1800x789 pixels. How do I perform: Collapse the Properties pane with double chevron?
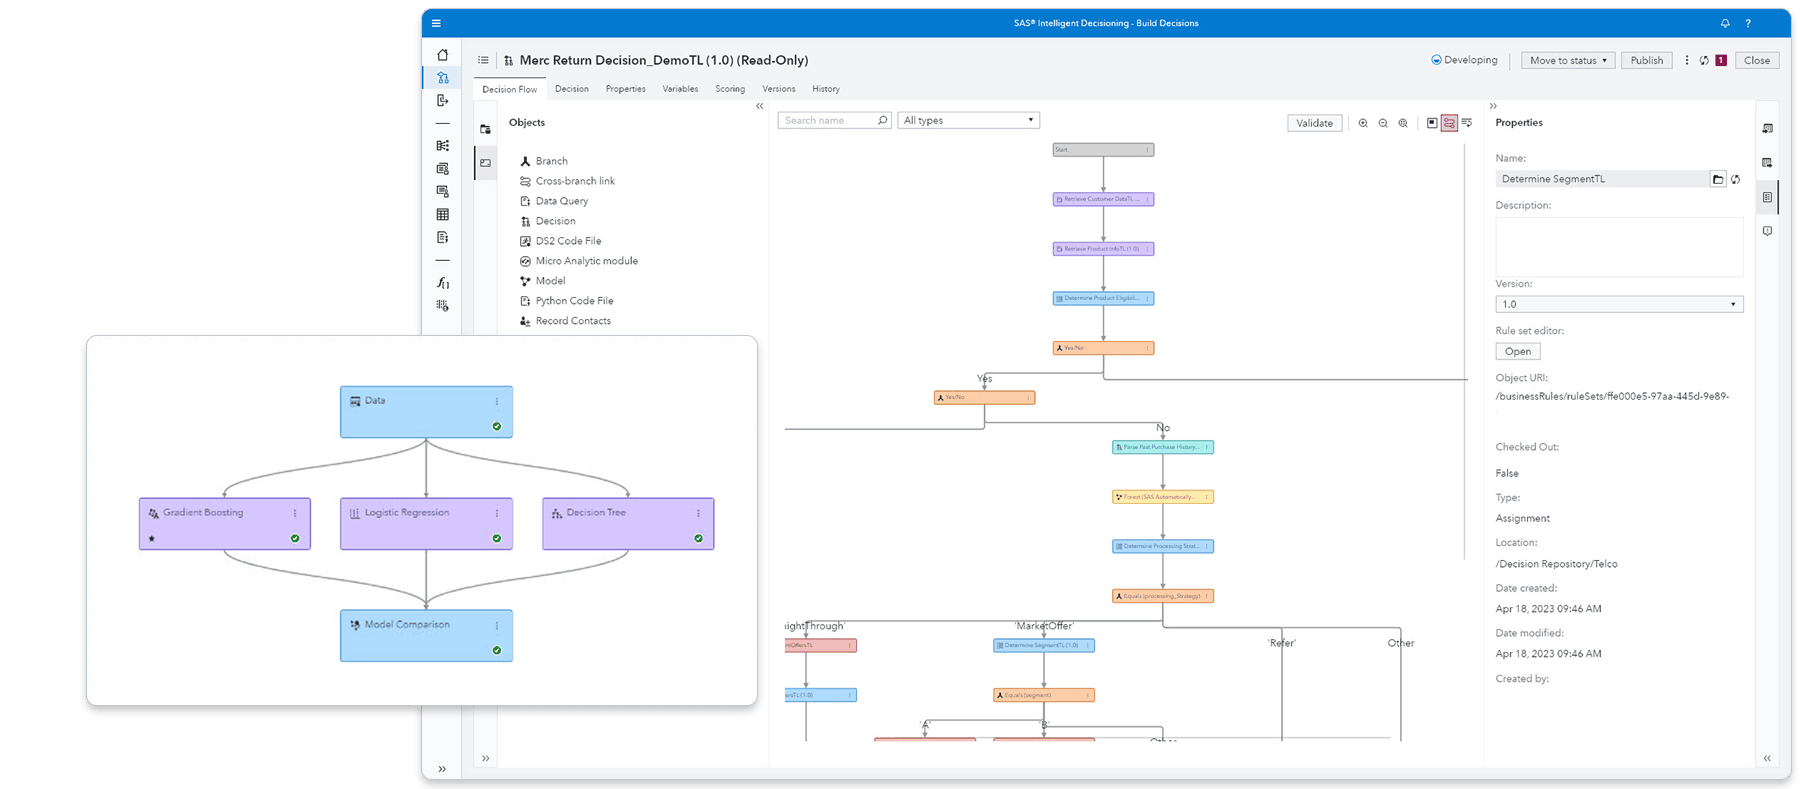pos(1493,105)
